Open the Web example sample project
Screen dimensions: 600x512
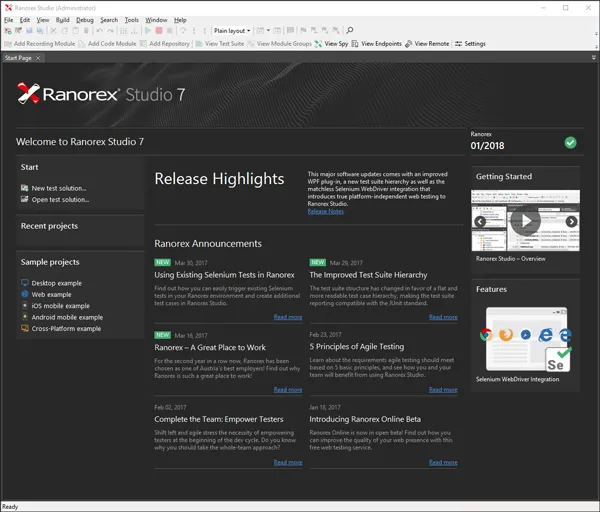51,295
